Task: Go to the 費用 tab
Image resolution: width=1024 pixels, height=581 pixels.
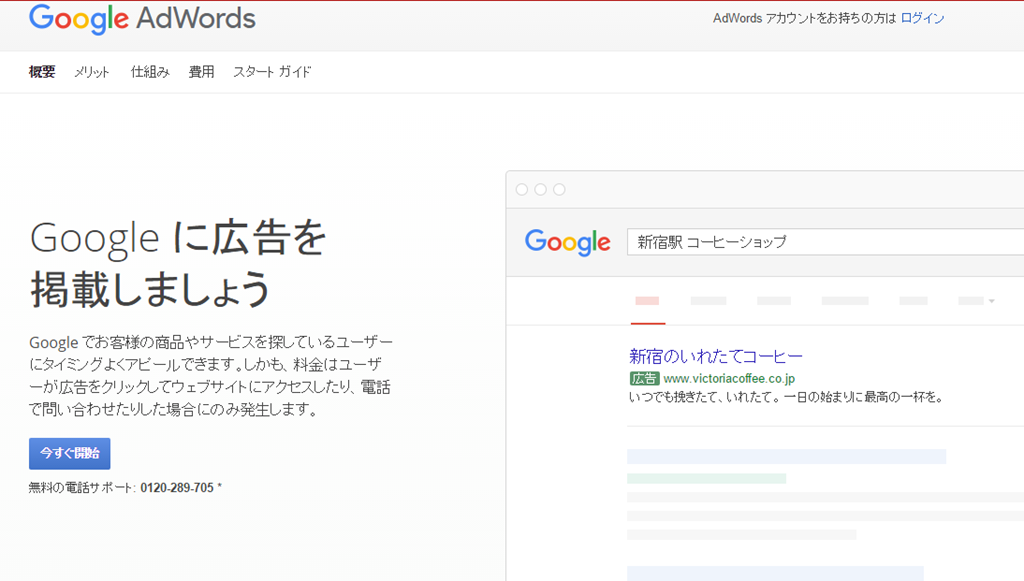Action: [x=201, y=72]
